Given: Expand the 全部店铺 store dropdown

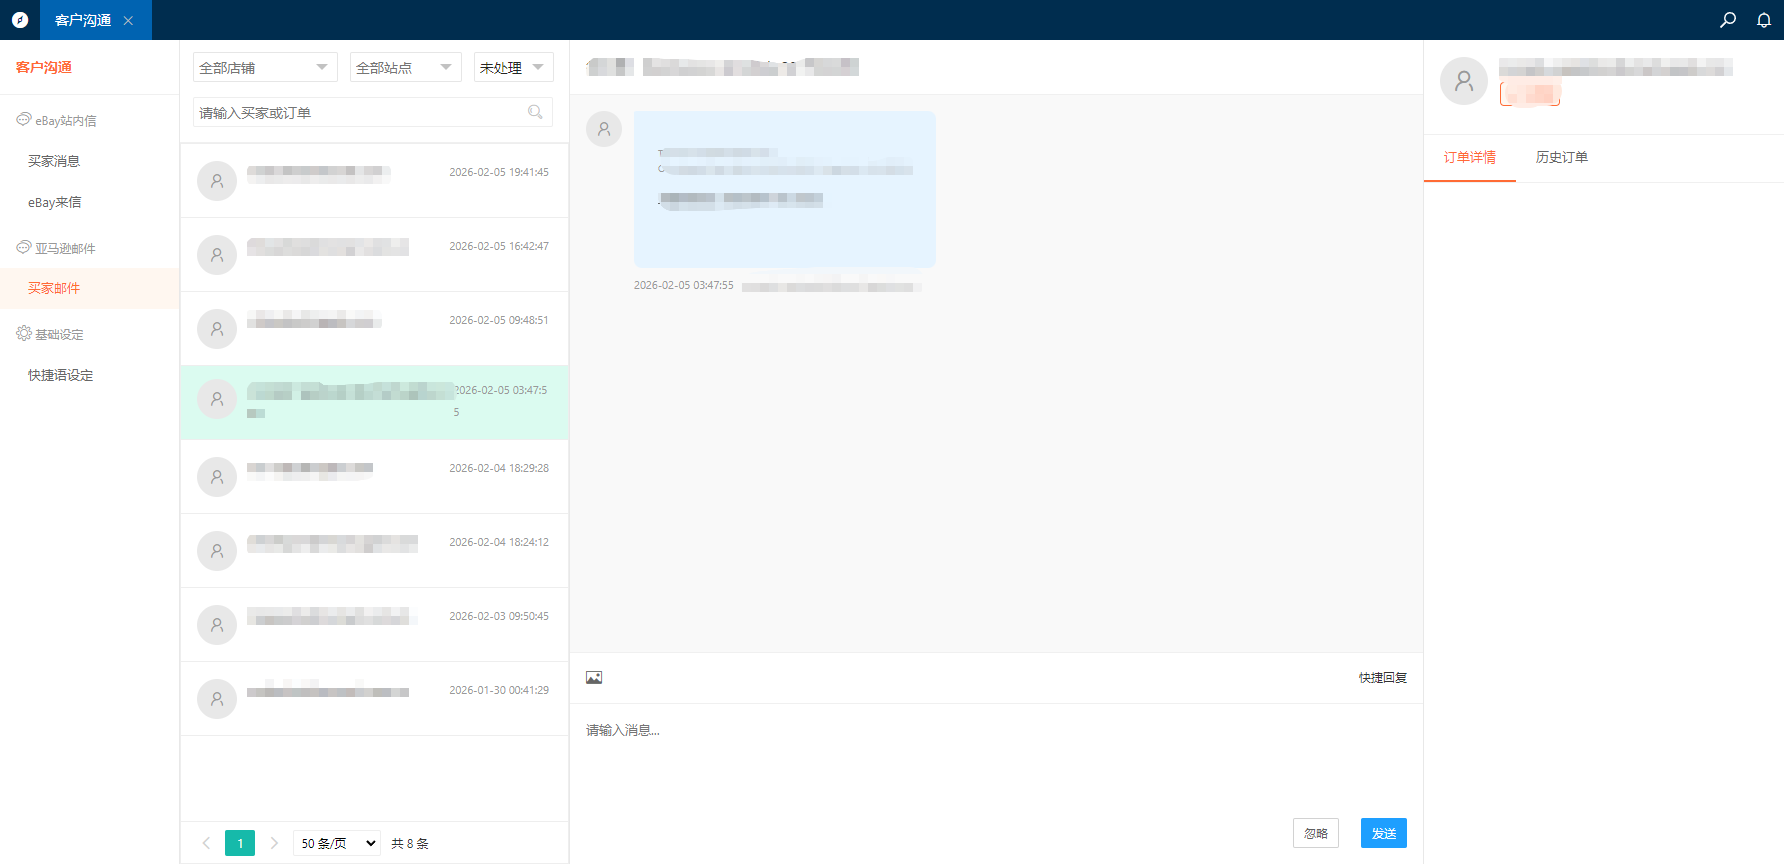Looking at the screenshot, I should point(264,67).
